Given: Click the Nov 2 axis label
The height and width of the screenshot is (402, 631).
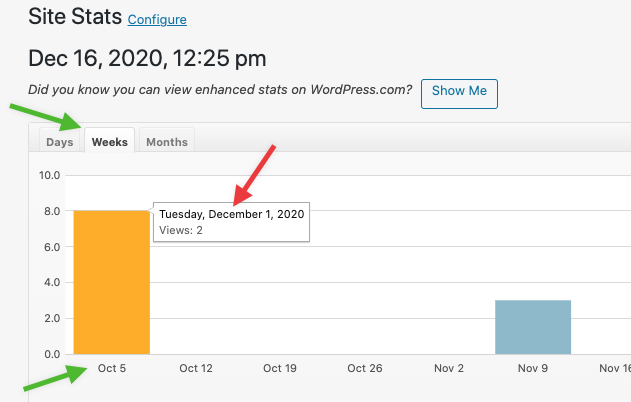Looking at the screenshot, I should coord(449,368).
